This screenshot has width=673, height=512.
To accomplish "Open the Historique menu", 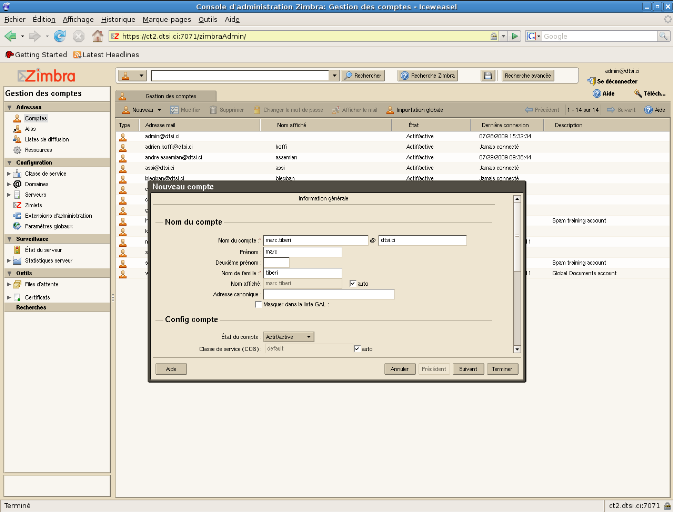I will [118, 19].
